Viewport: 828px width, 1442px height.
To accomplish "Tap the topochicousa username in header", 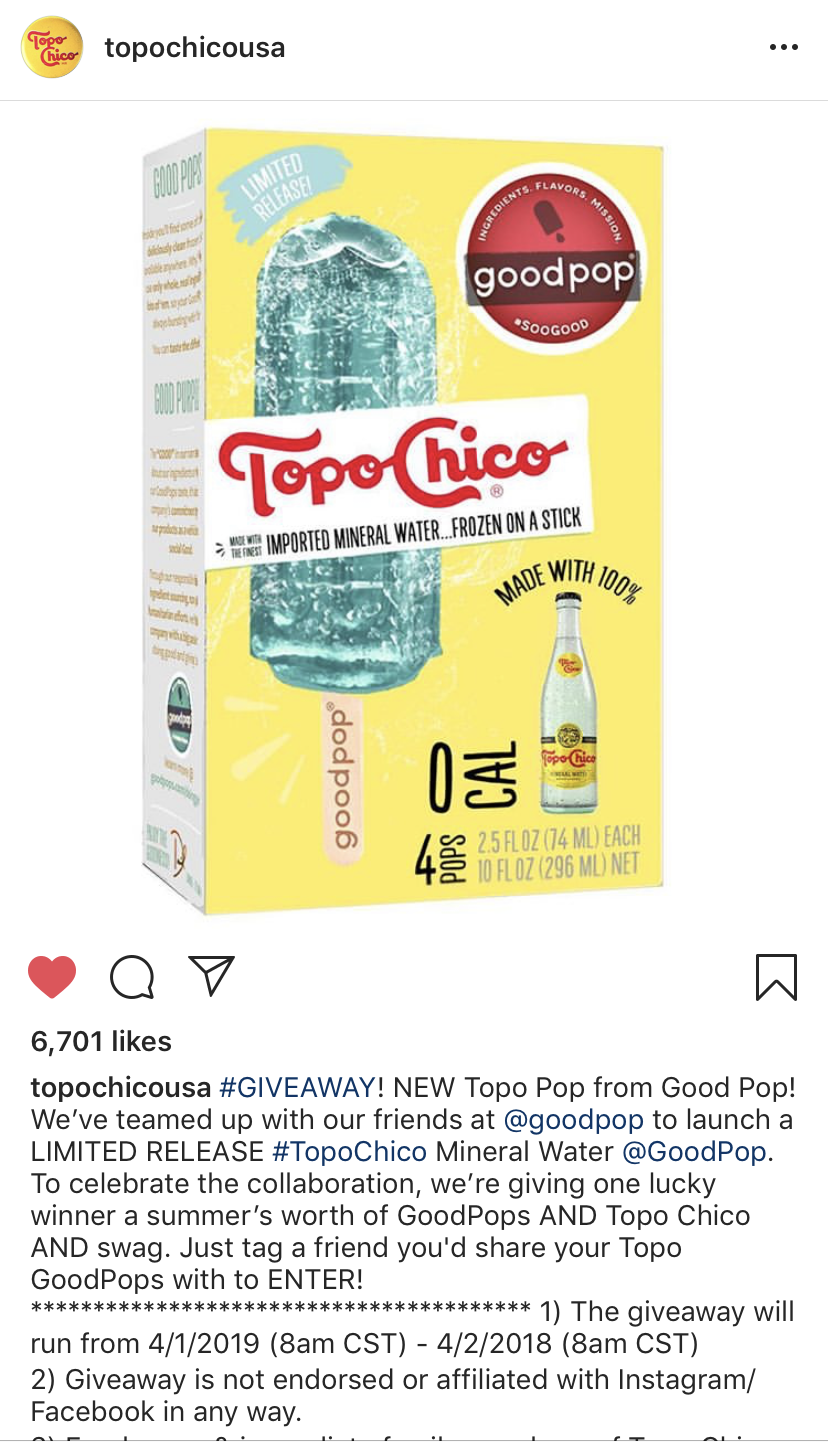I will pos(195,47).
